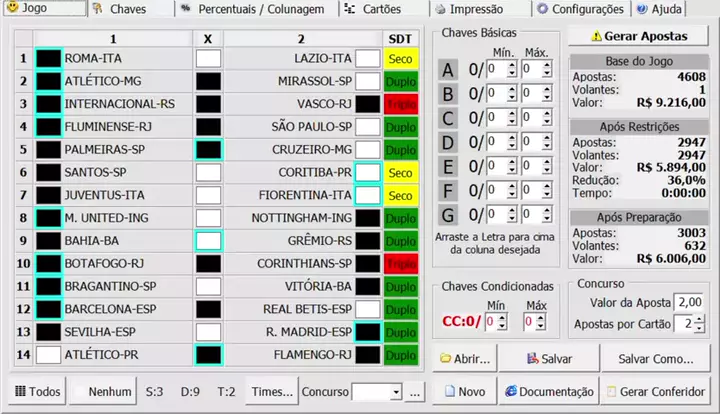Click the browser icon on Documentação button

click(511, 391)
